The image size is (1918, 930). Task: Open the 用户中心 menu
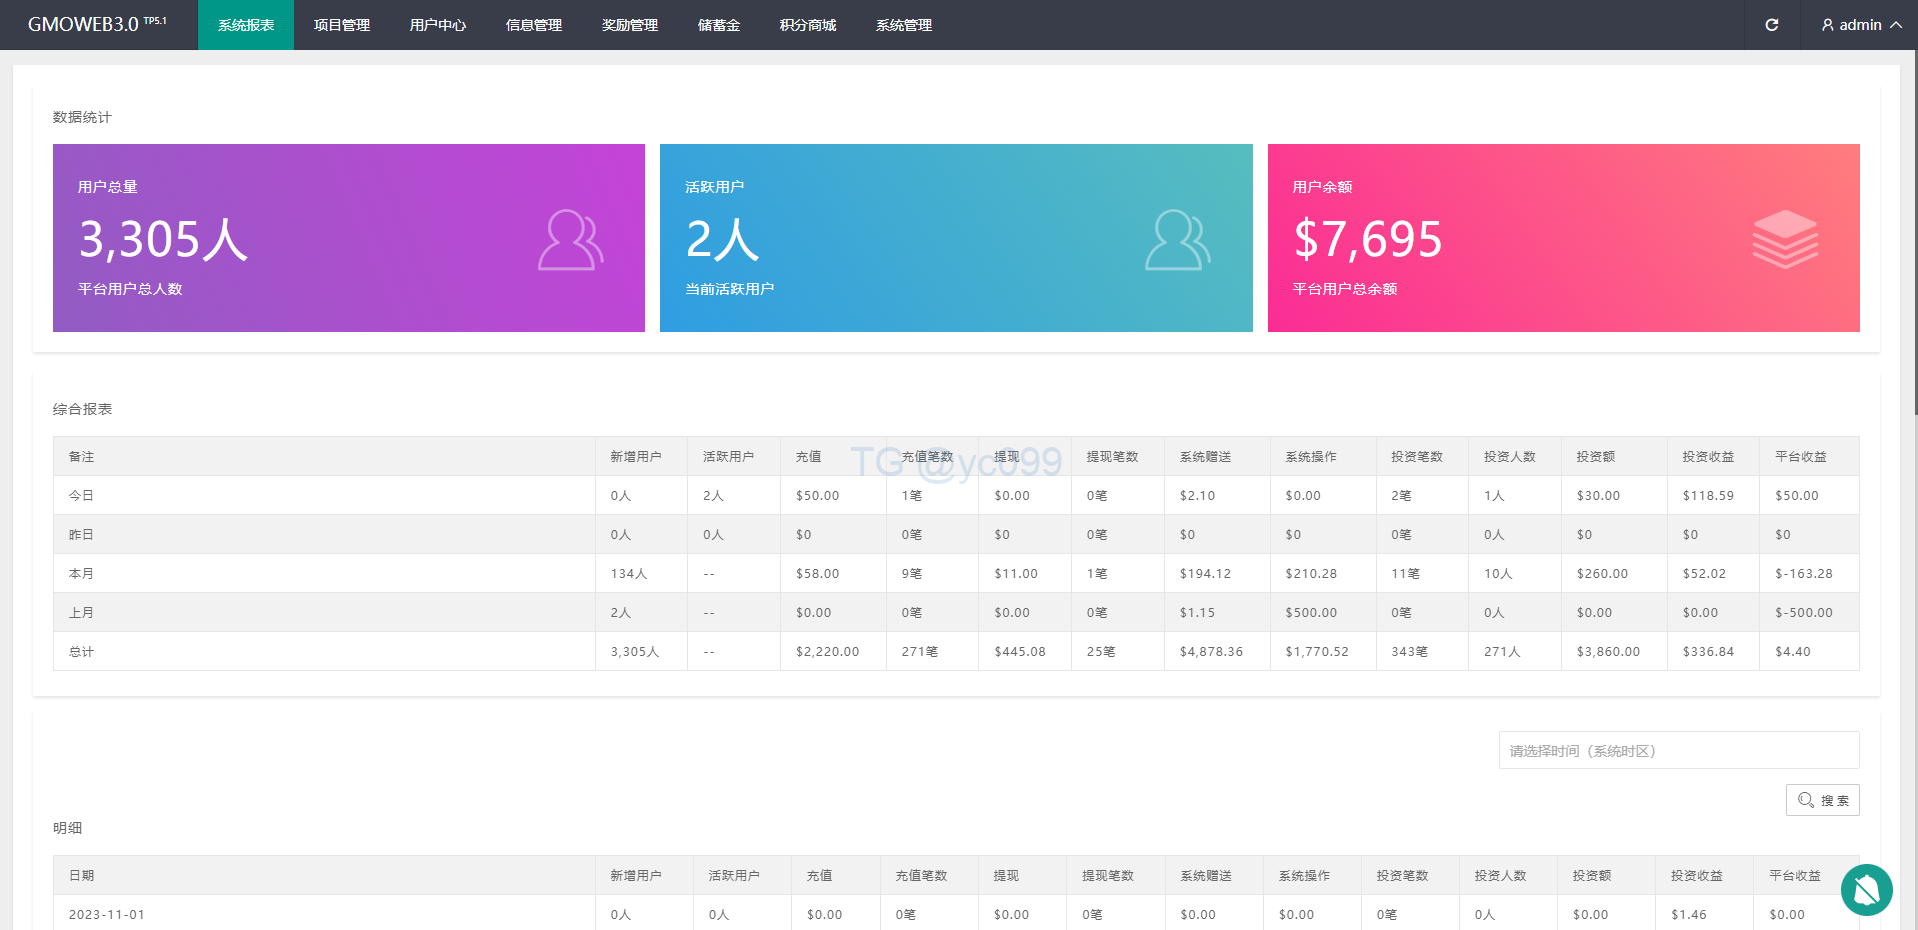[x=438, y=25]
